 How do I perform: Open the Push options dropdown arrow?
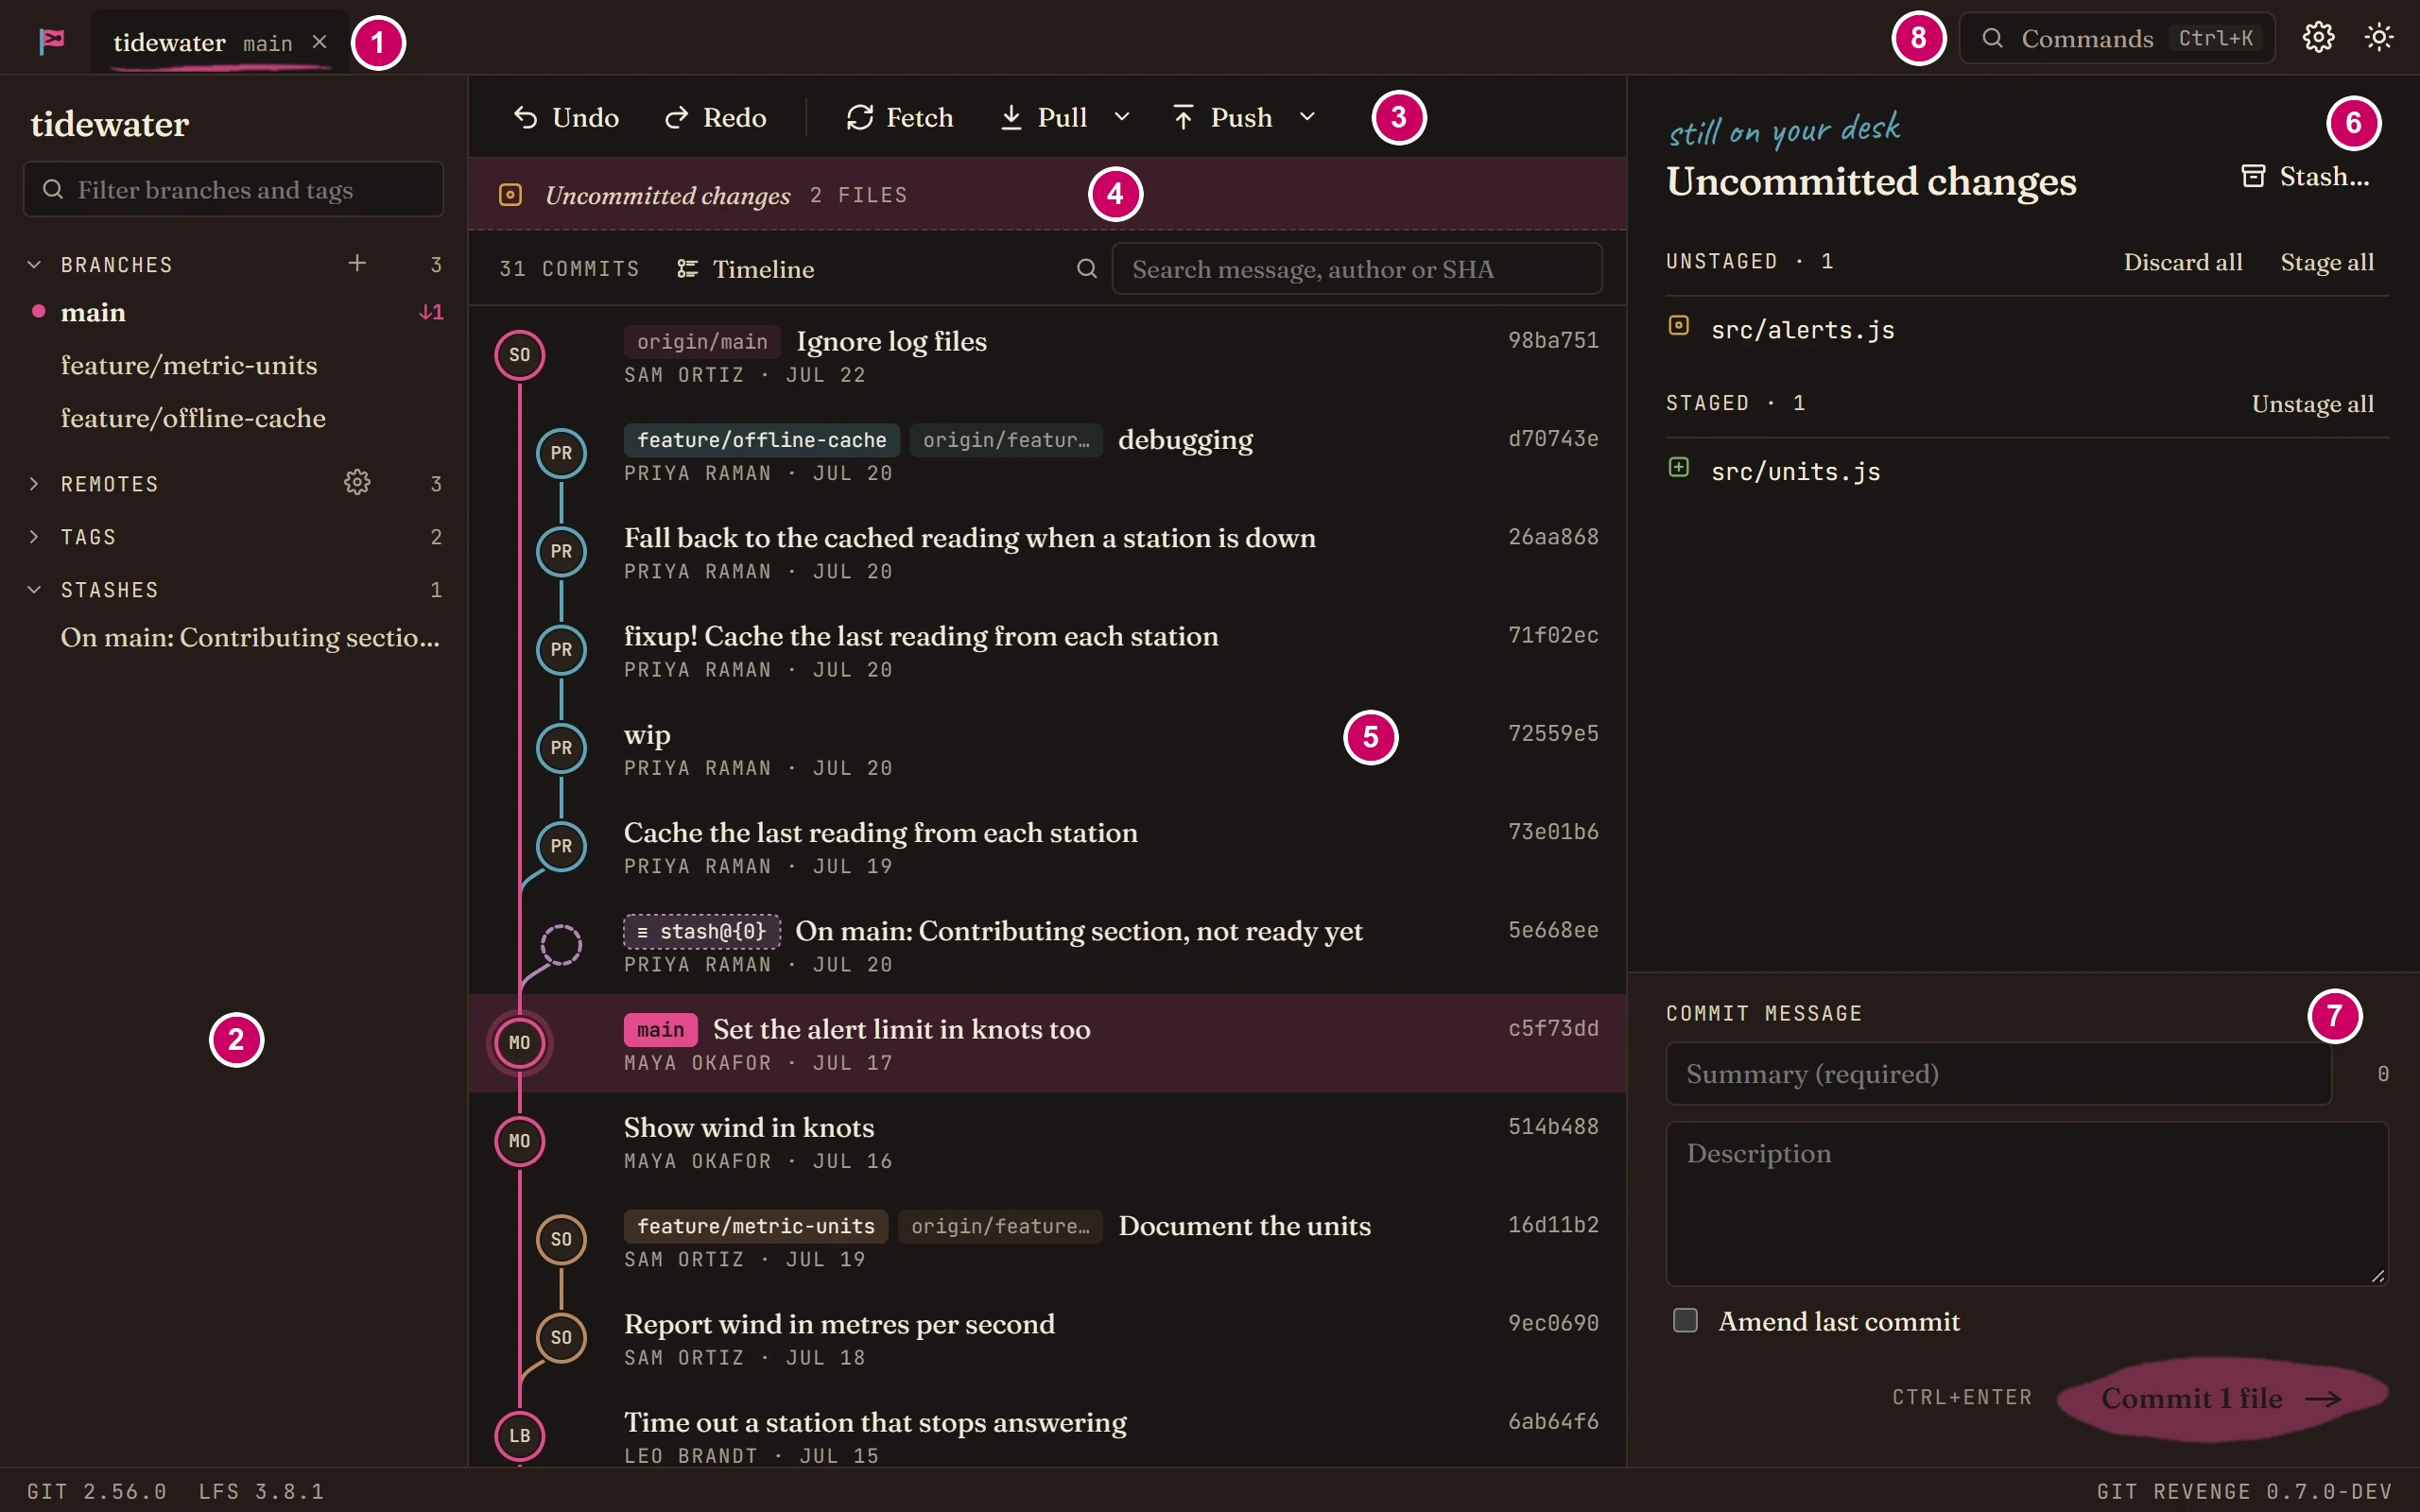[x=1307, y=118]
